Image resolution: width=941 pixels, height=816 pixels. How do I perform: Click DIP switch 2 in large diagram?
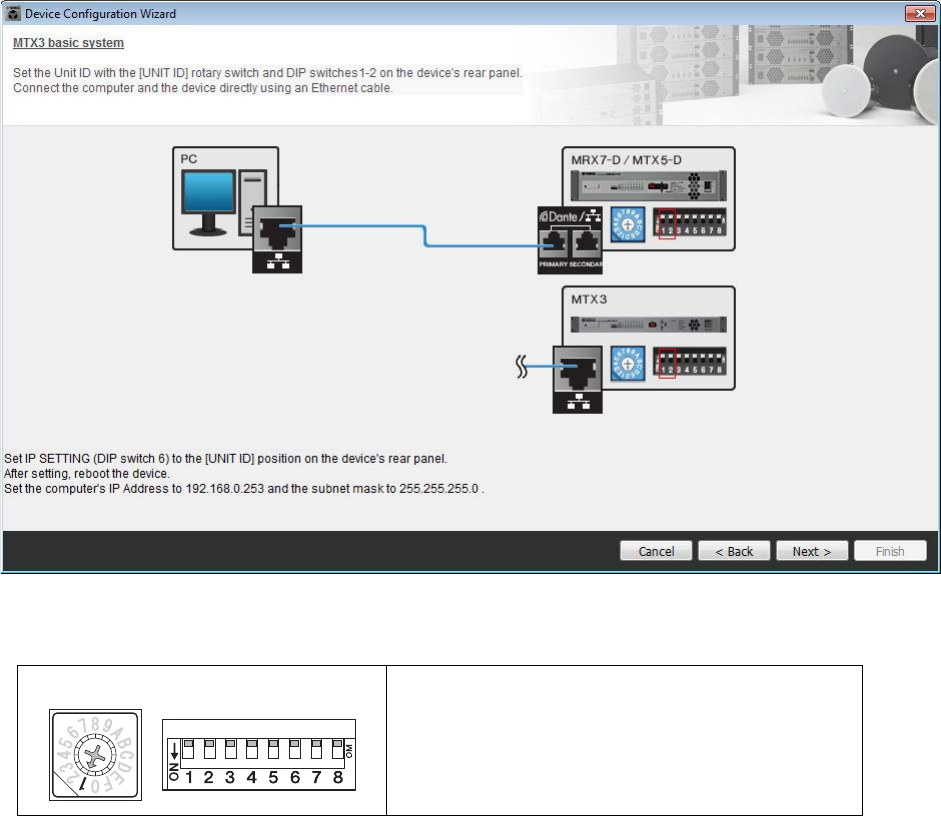pos(209,749)
